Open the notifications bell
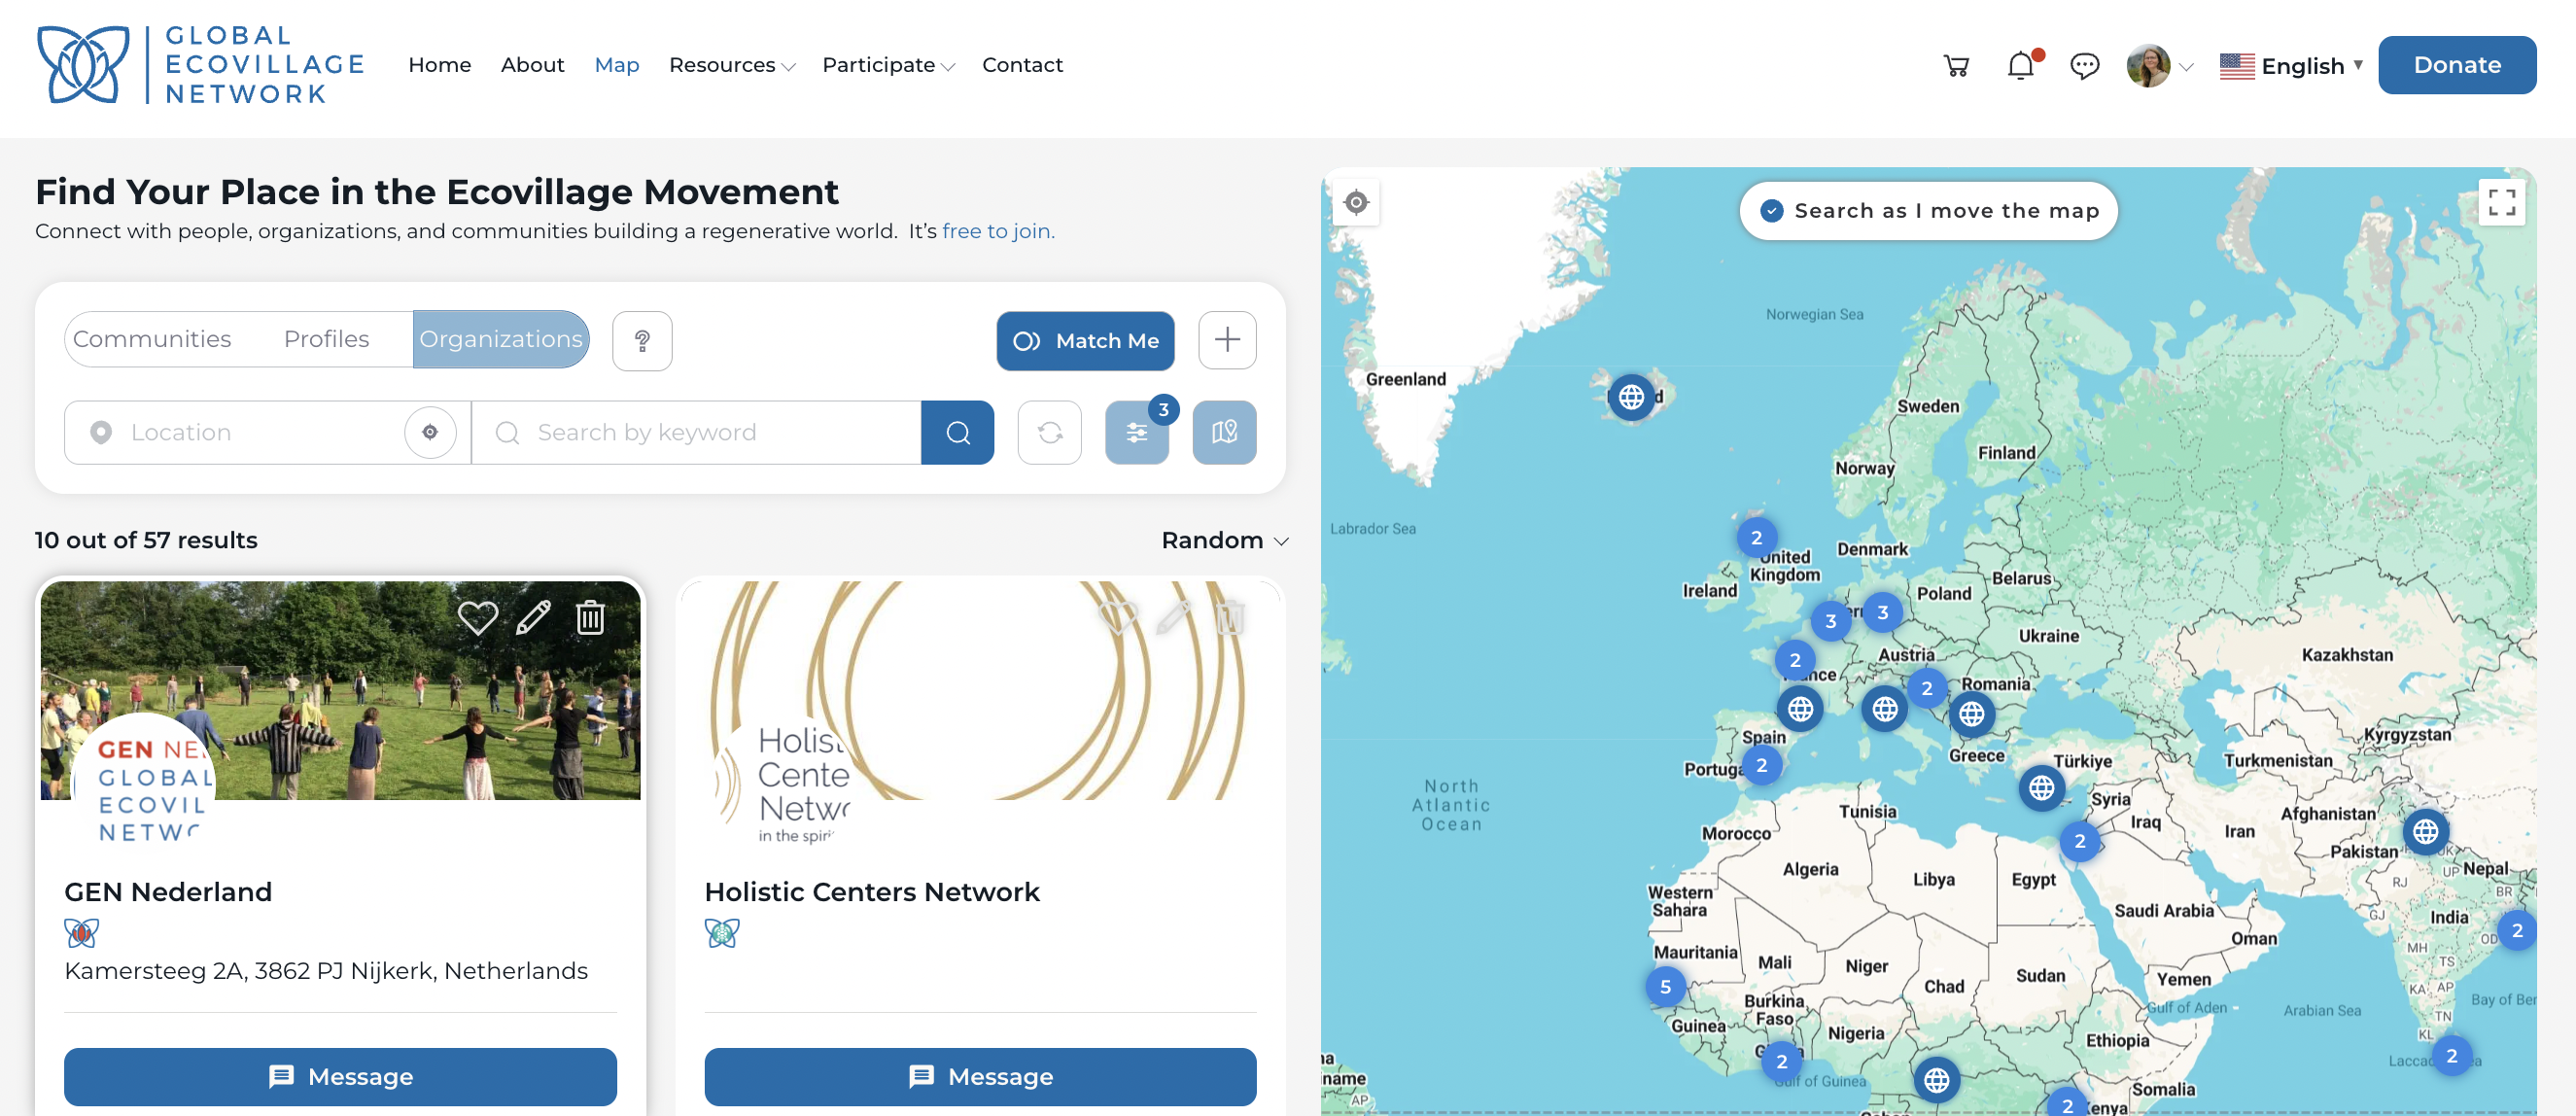 pos(2022,65)
